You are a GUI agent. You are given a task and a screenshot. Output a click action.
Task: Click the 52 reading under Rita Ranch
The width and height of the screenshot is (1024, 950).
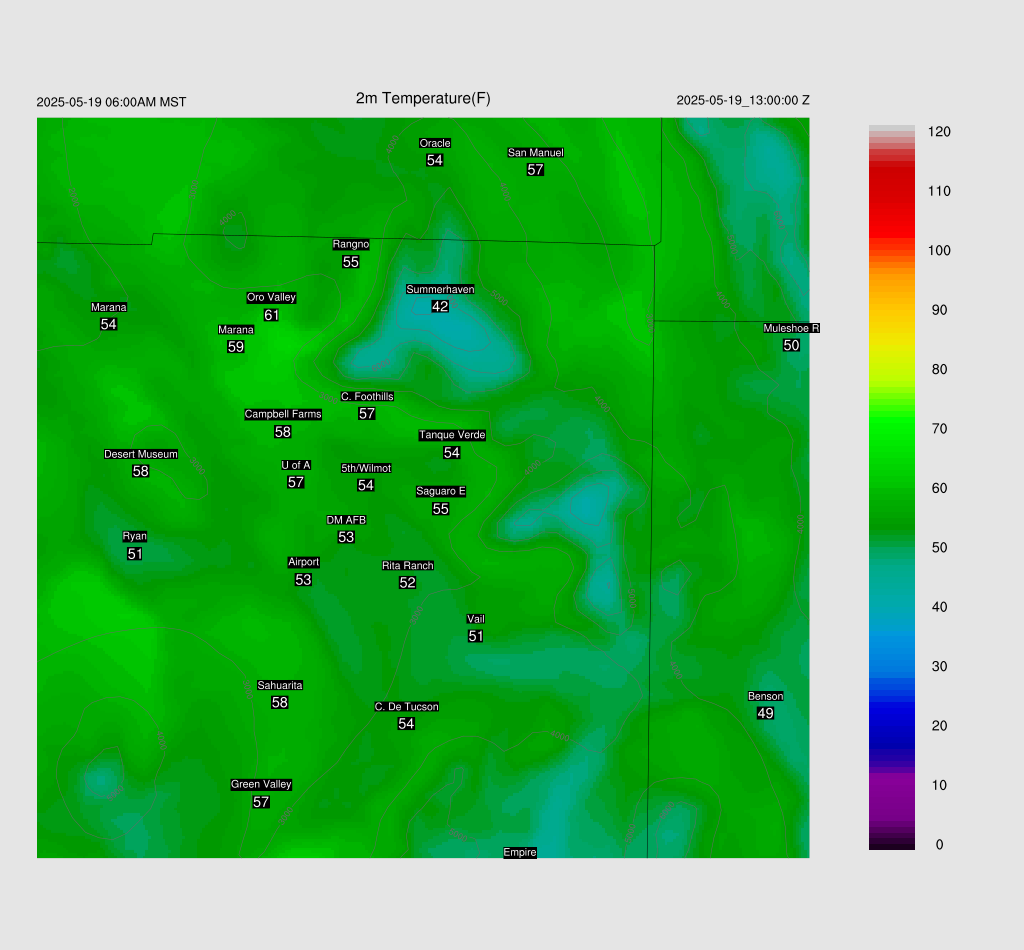pyautogui.click(x=408, y=583)
